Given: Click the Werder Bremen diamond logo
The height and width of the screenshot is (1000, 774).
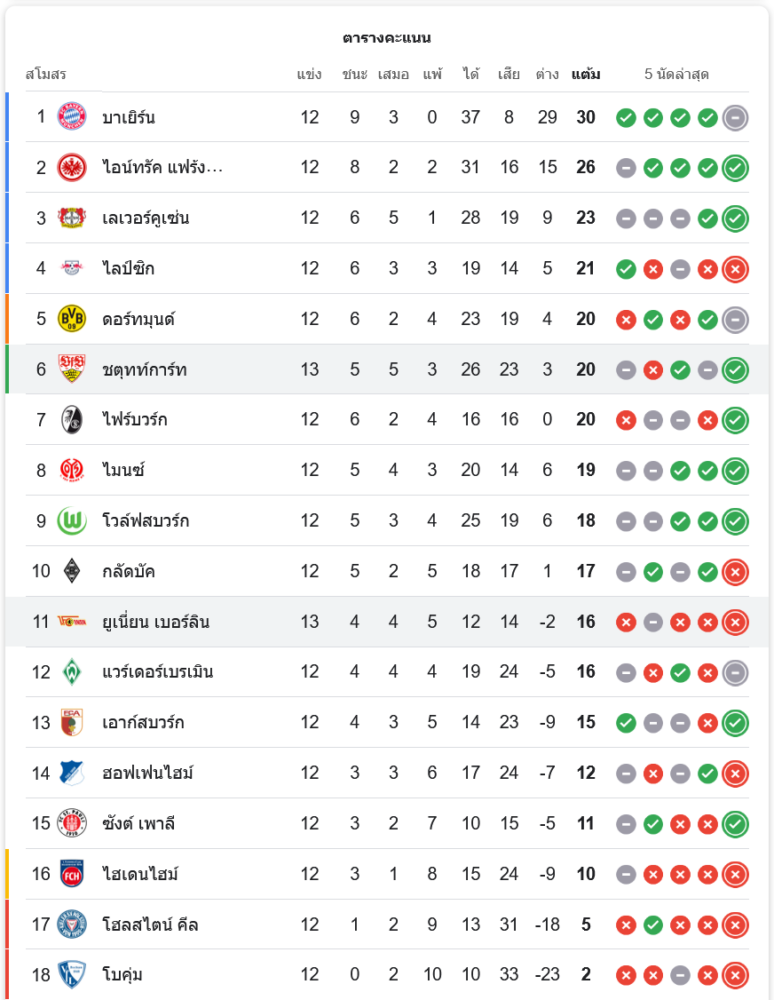Looking at the screenshot, I should coord(72,671).
